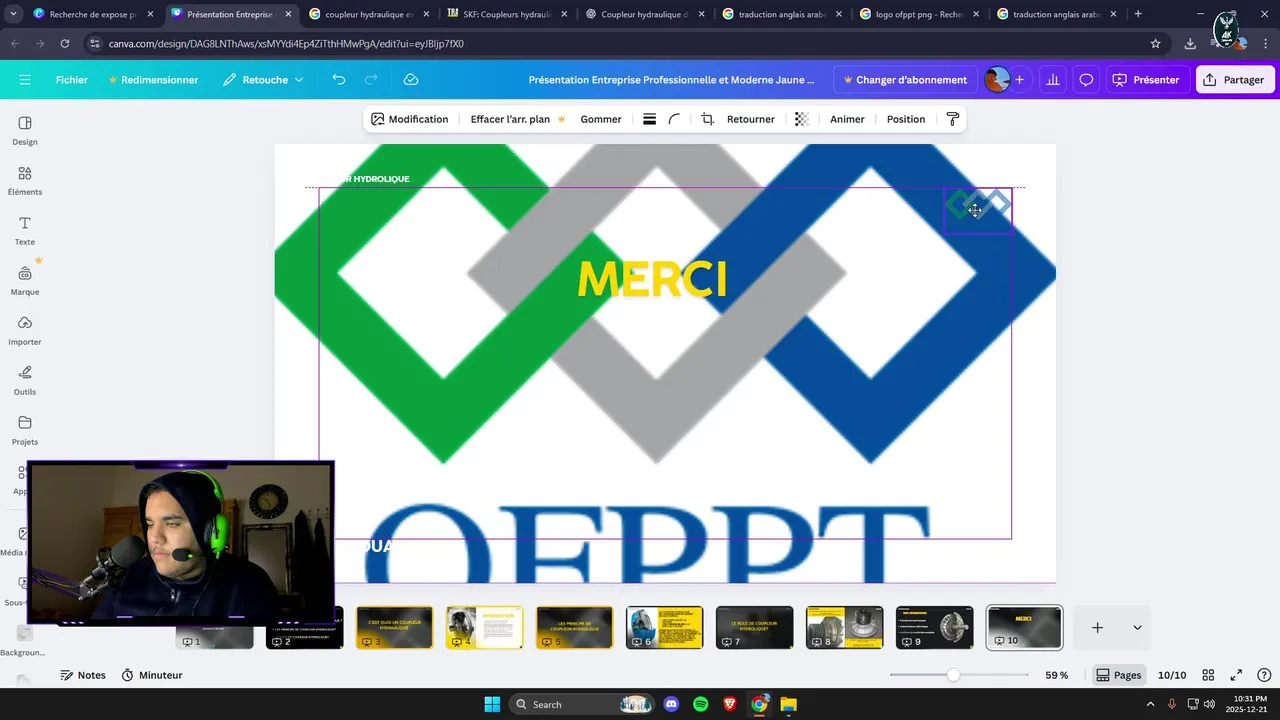
Task: Click the Partager button
Action: click(1234, 80)
